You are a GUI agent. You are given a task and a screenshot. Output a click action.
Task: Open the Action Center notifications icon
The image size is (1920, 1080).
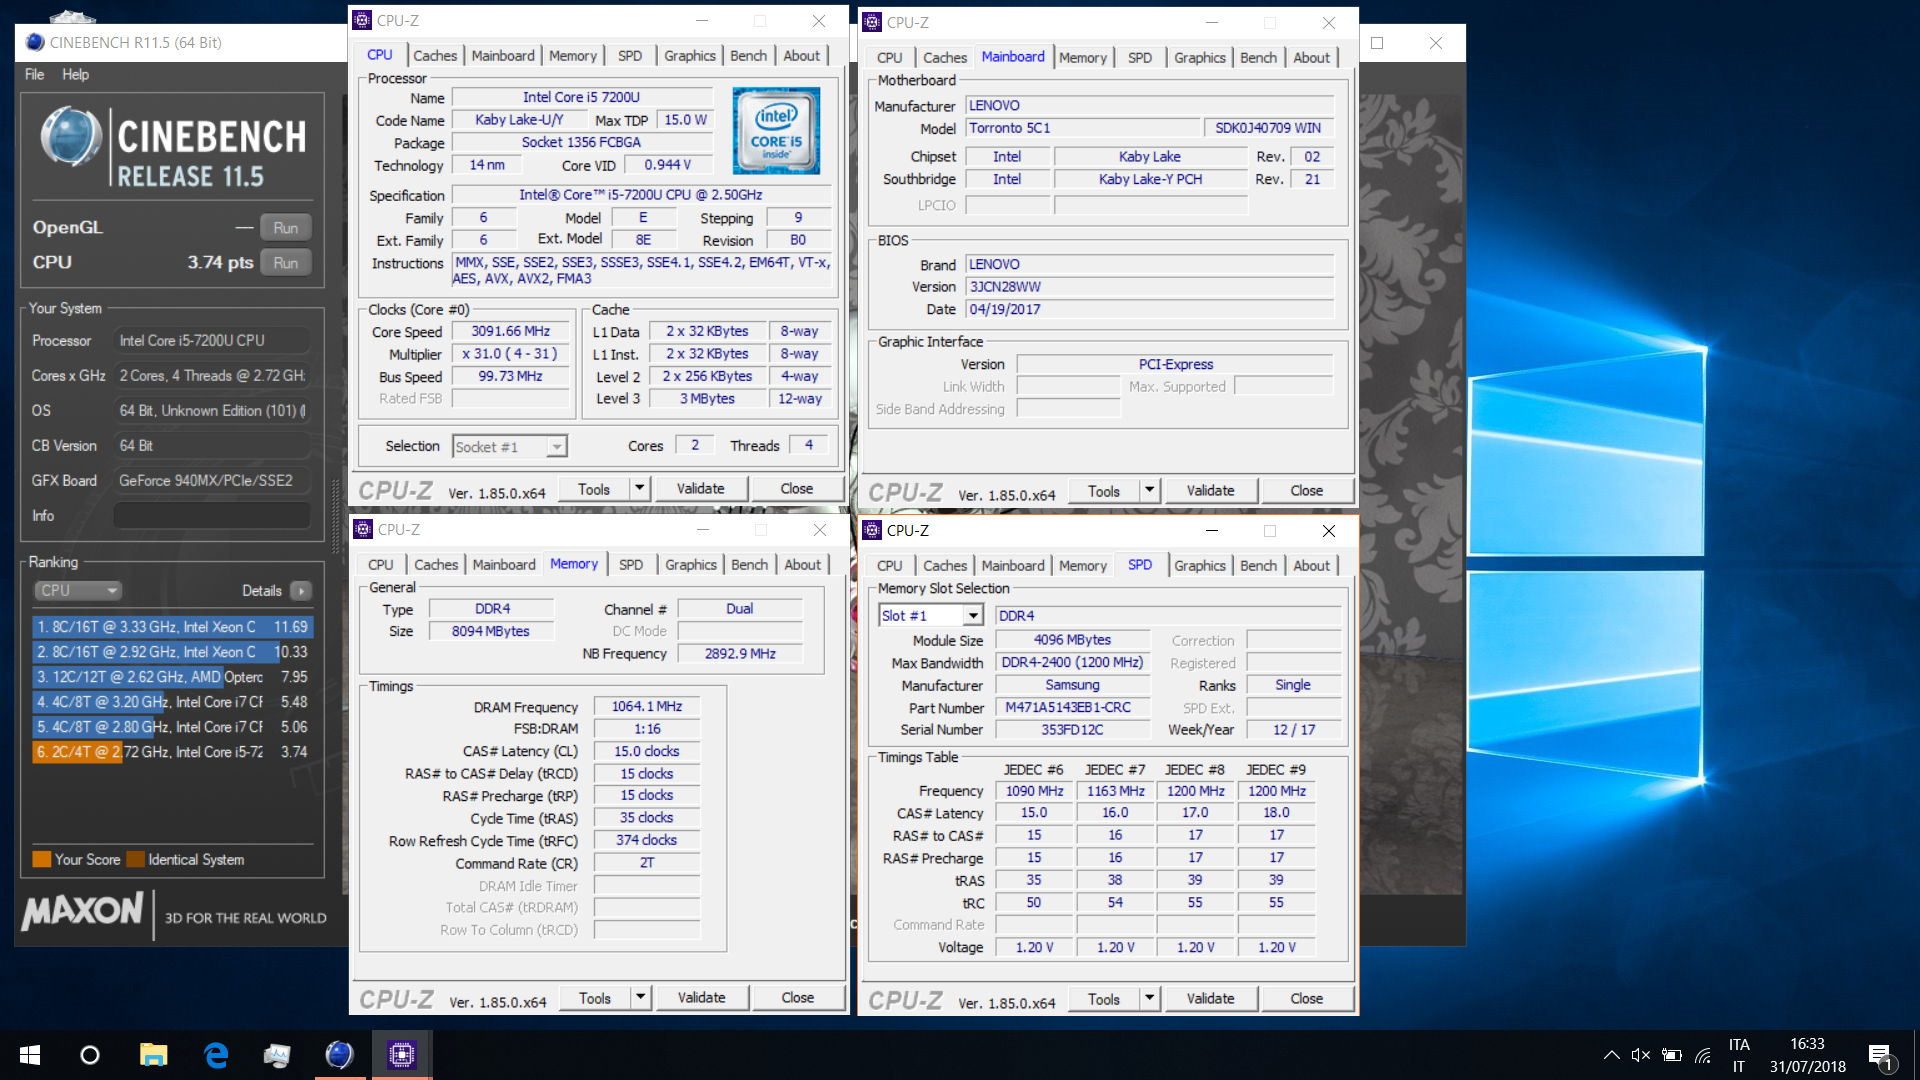coord(1880,1055)
